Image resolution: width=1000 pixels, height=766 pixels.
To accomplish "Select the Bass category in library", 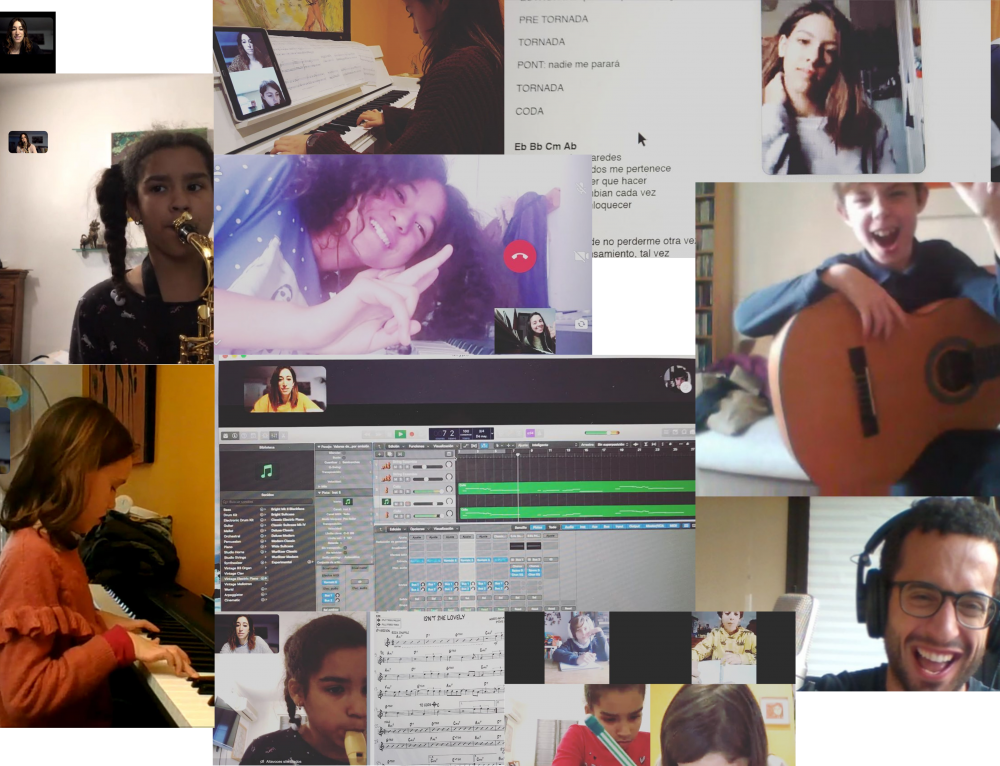I will click(x=227, y=509).
